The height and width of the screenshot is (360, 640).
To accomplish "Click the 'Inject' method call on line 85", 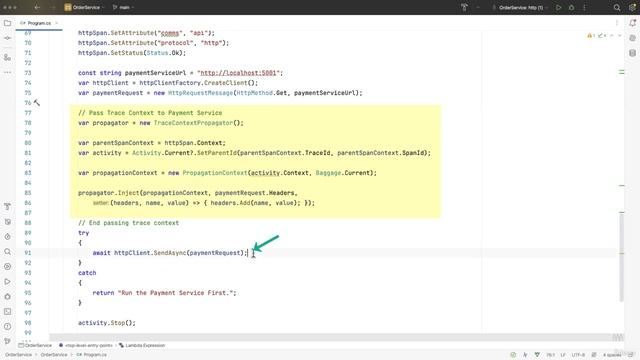I will point(129,193).
